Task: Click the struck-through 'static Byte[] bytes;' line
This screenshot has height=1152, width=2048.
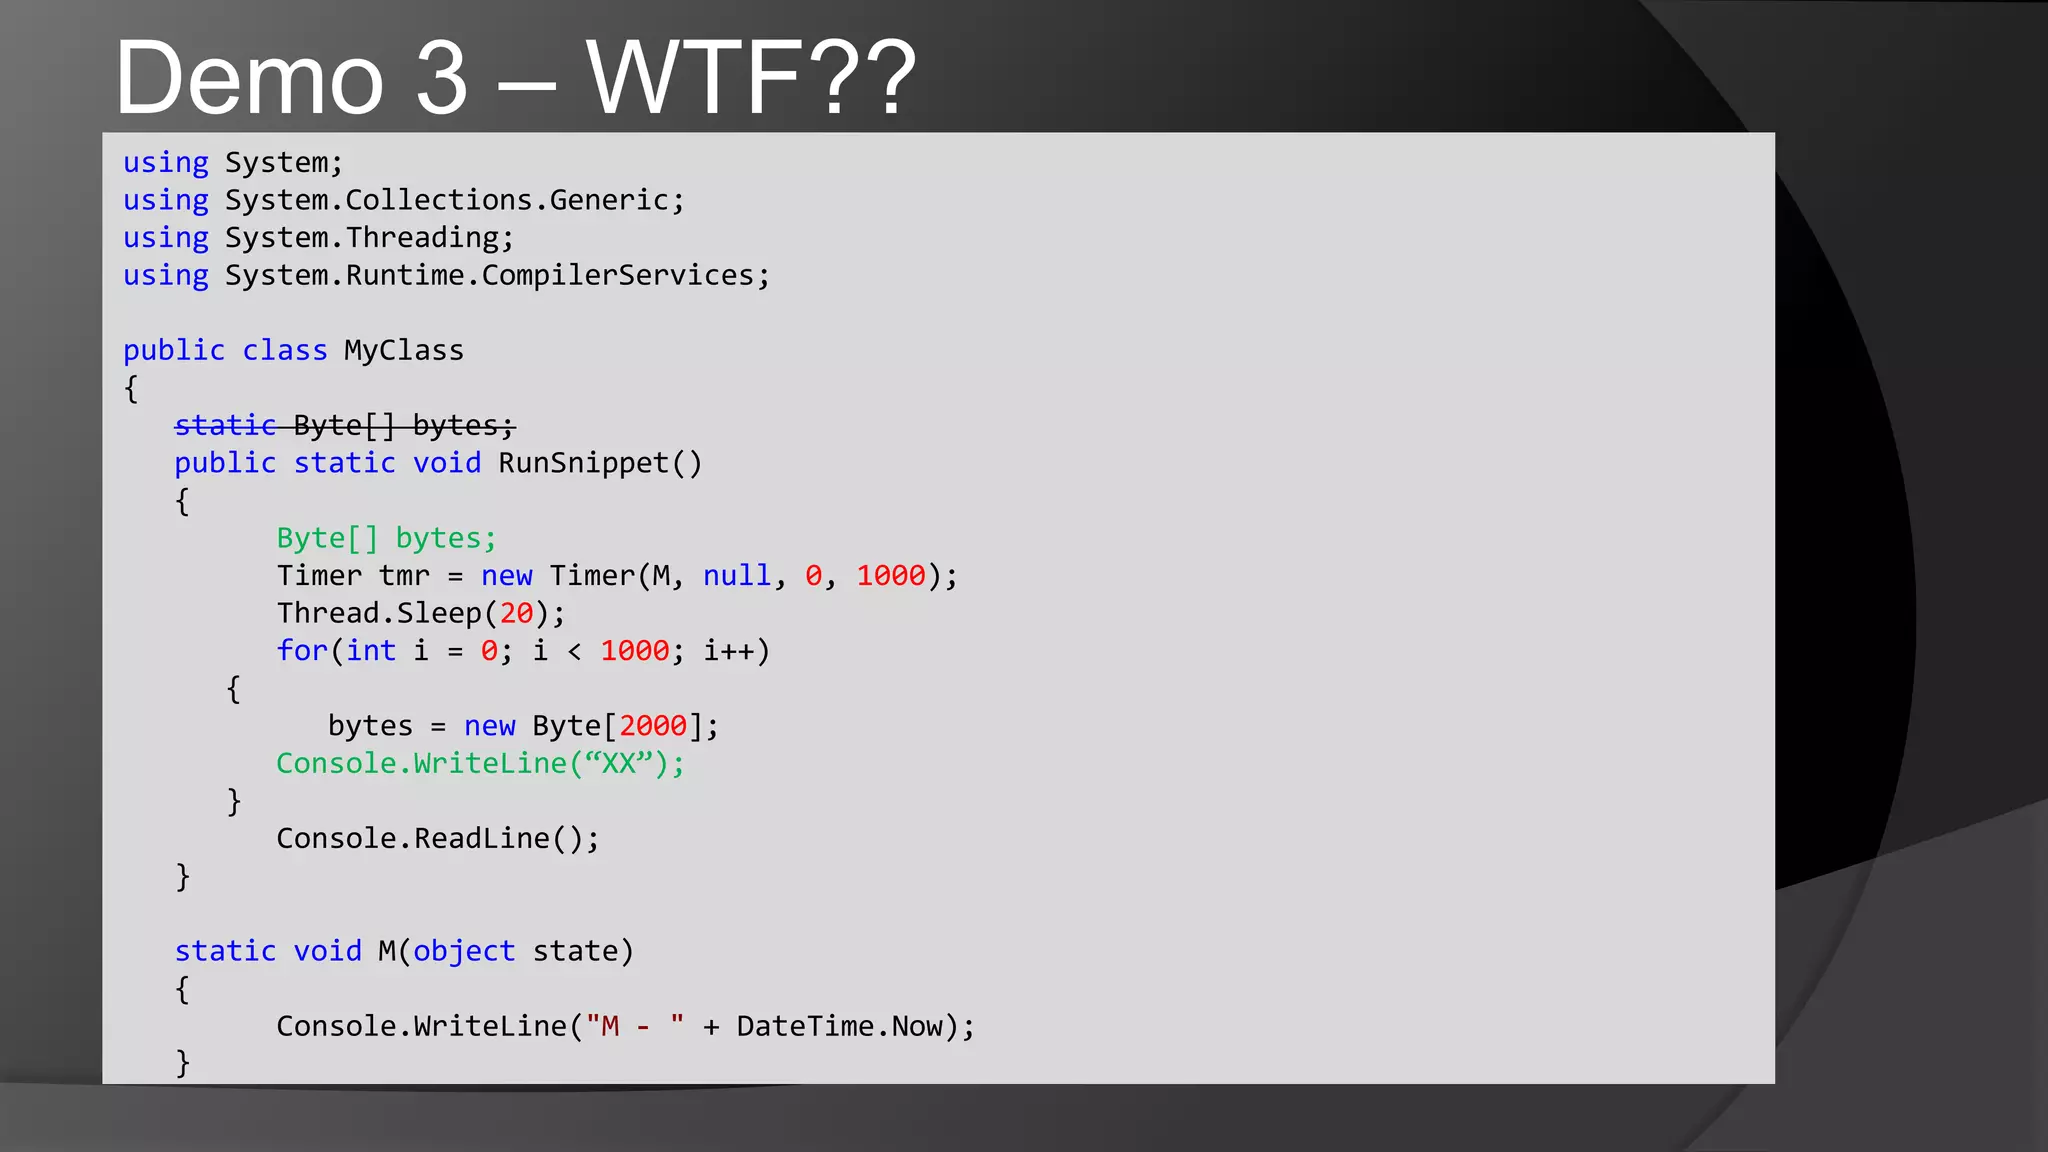Action: pyautogui.click(x=345, y=426)
